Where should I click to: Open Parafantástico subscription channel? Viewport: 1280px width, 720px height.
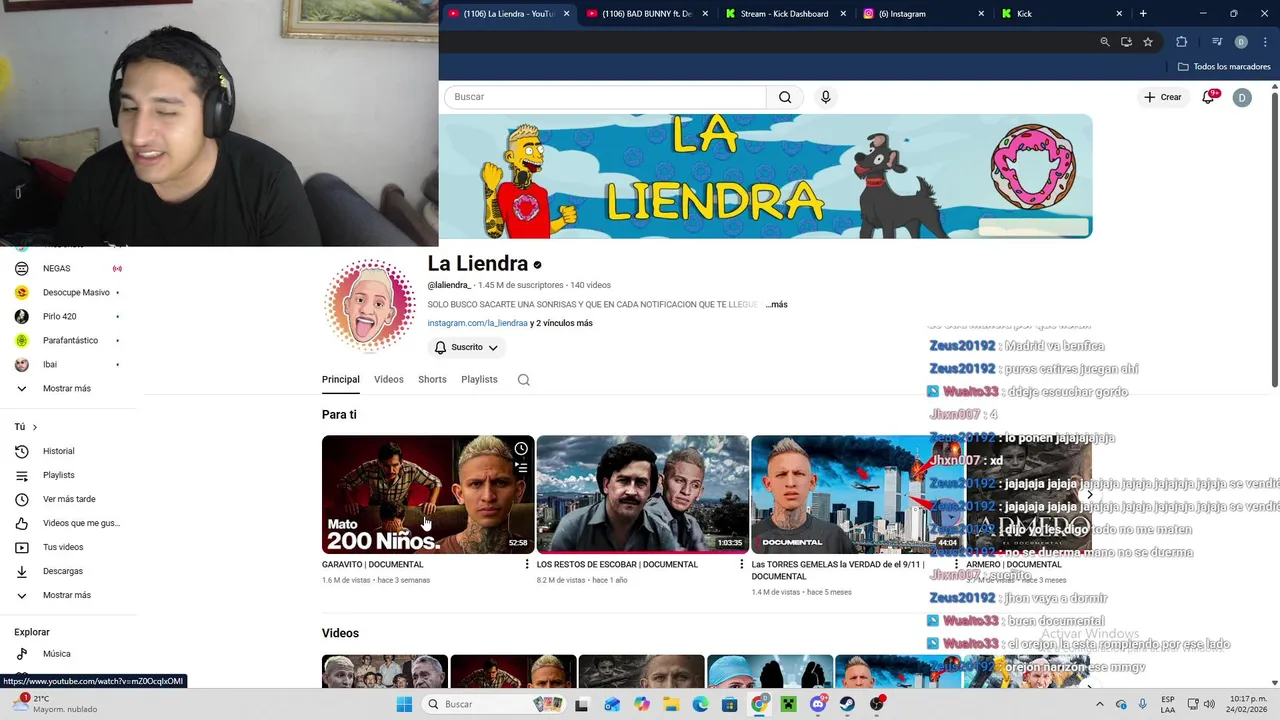pyautogui.click(x=68, y=340)
